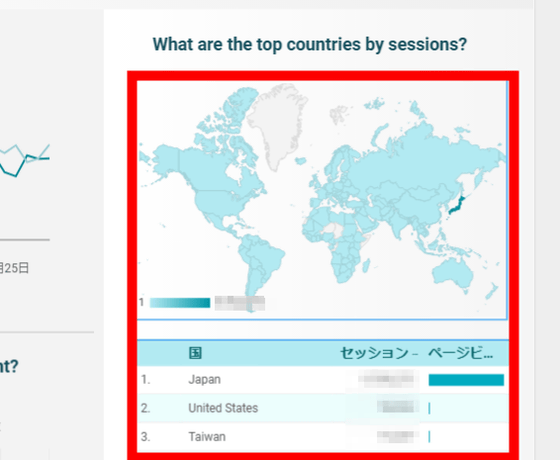
Task: Click Australia on the world map
Action: [x=453, y=272]
